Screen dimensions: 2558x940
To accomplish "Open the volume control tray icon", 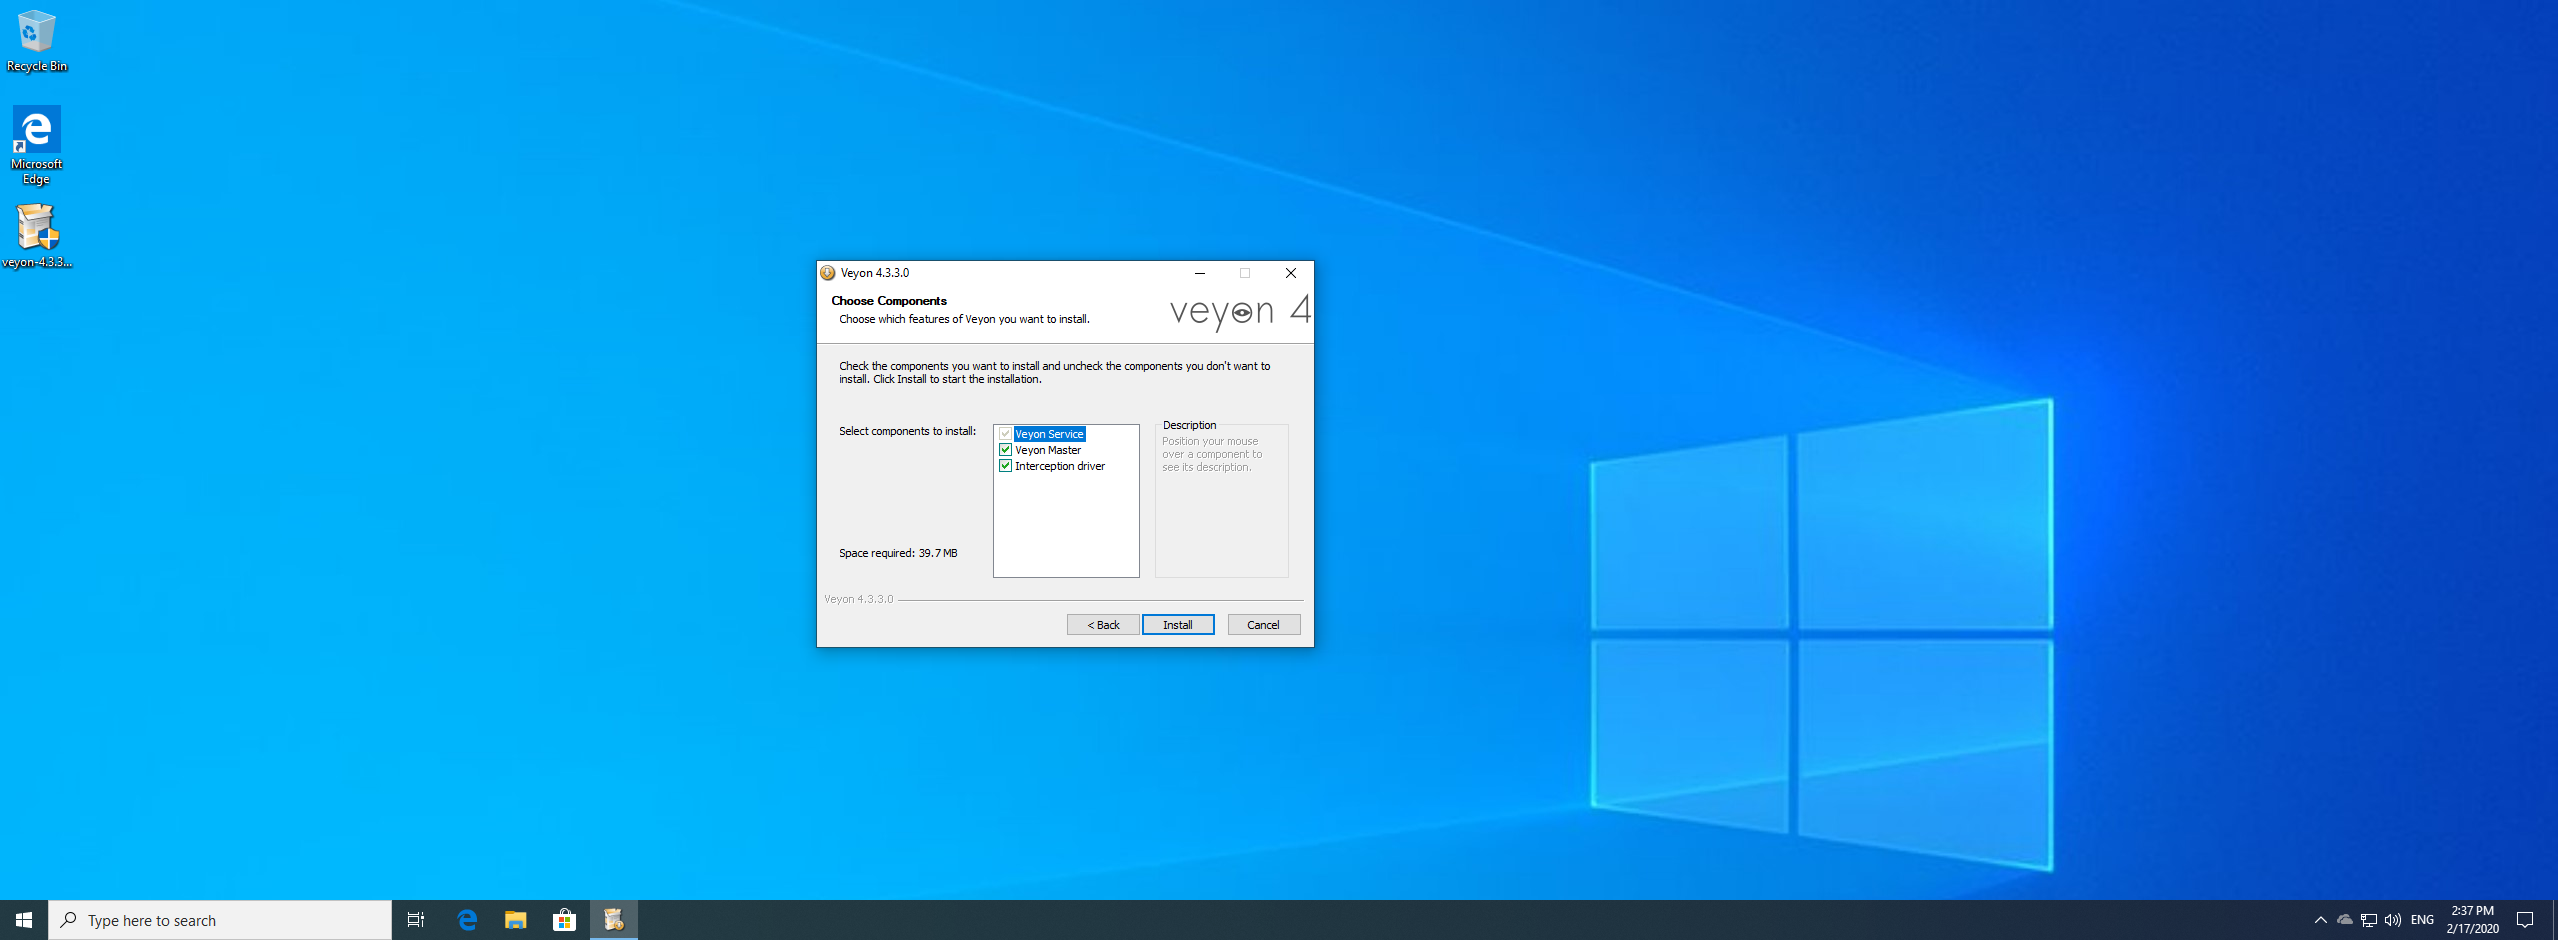I will (2392, 920).
